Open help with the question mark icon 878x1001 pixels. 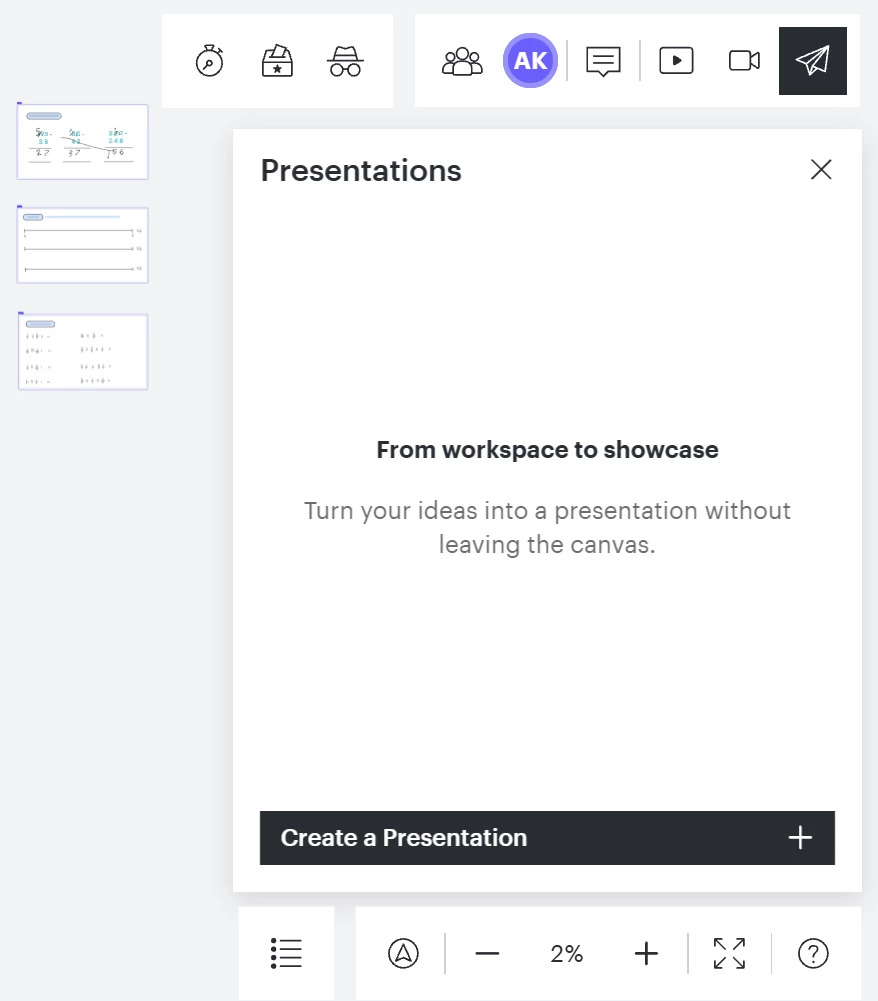coord(813,954)
